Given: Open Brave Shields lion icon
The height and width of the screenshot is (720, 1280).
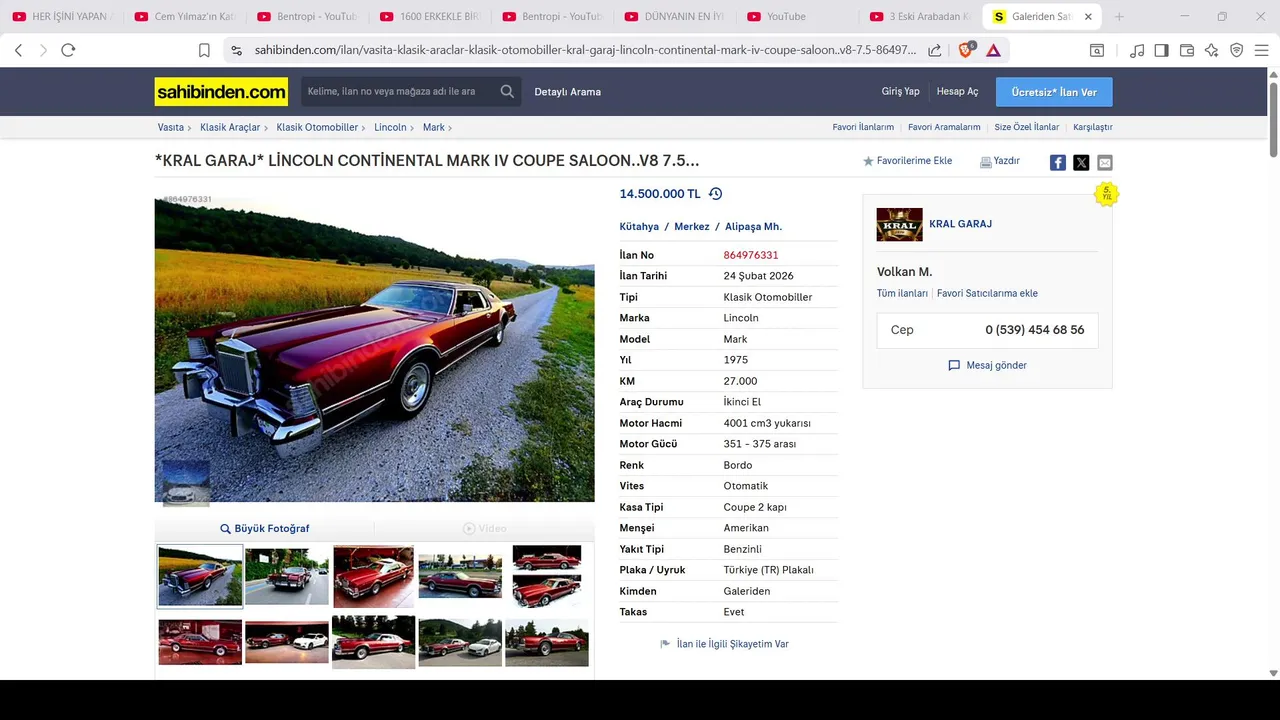Looking at the screenshot, I should point(967,50).
